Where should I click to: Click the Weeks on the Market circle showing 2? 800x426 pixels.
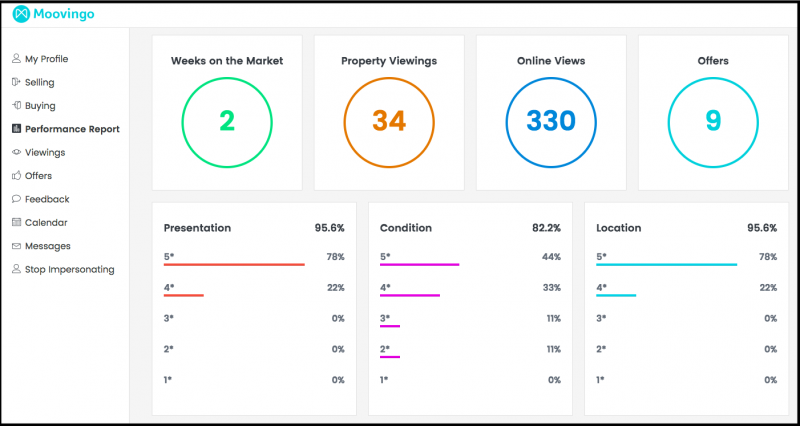[x=227, y=122]
